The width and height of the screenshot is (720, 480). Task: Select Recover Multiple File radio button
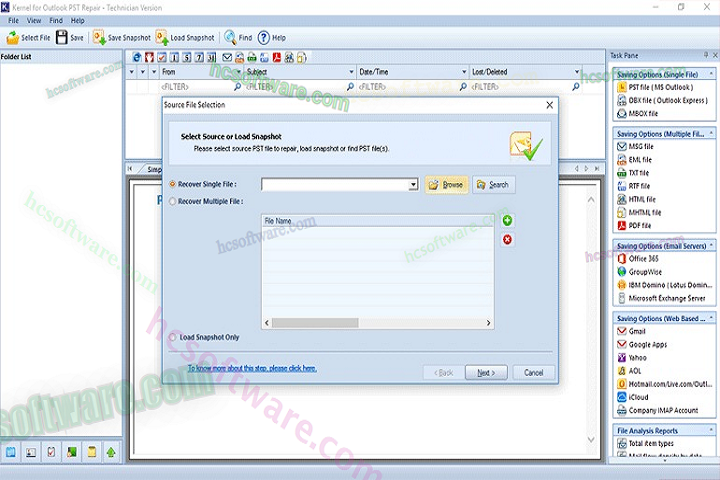[x=173, y=201]
